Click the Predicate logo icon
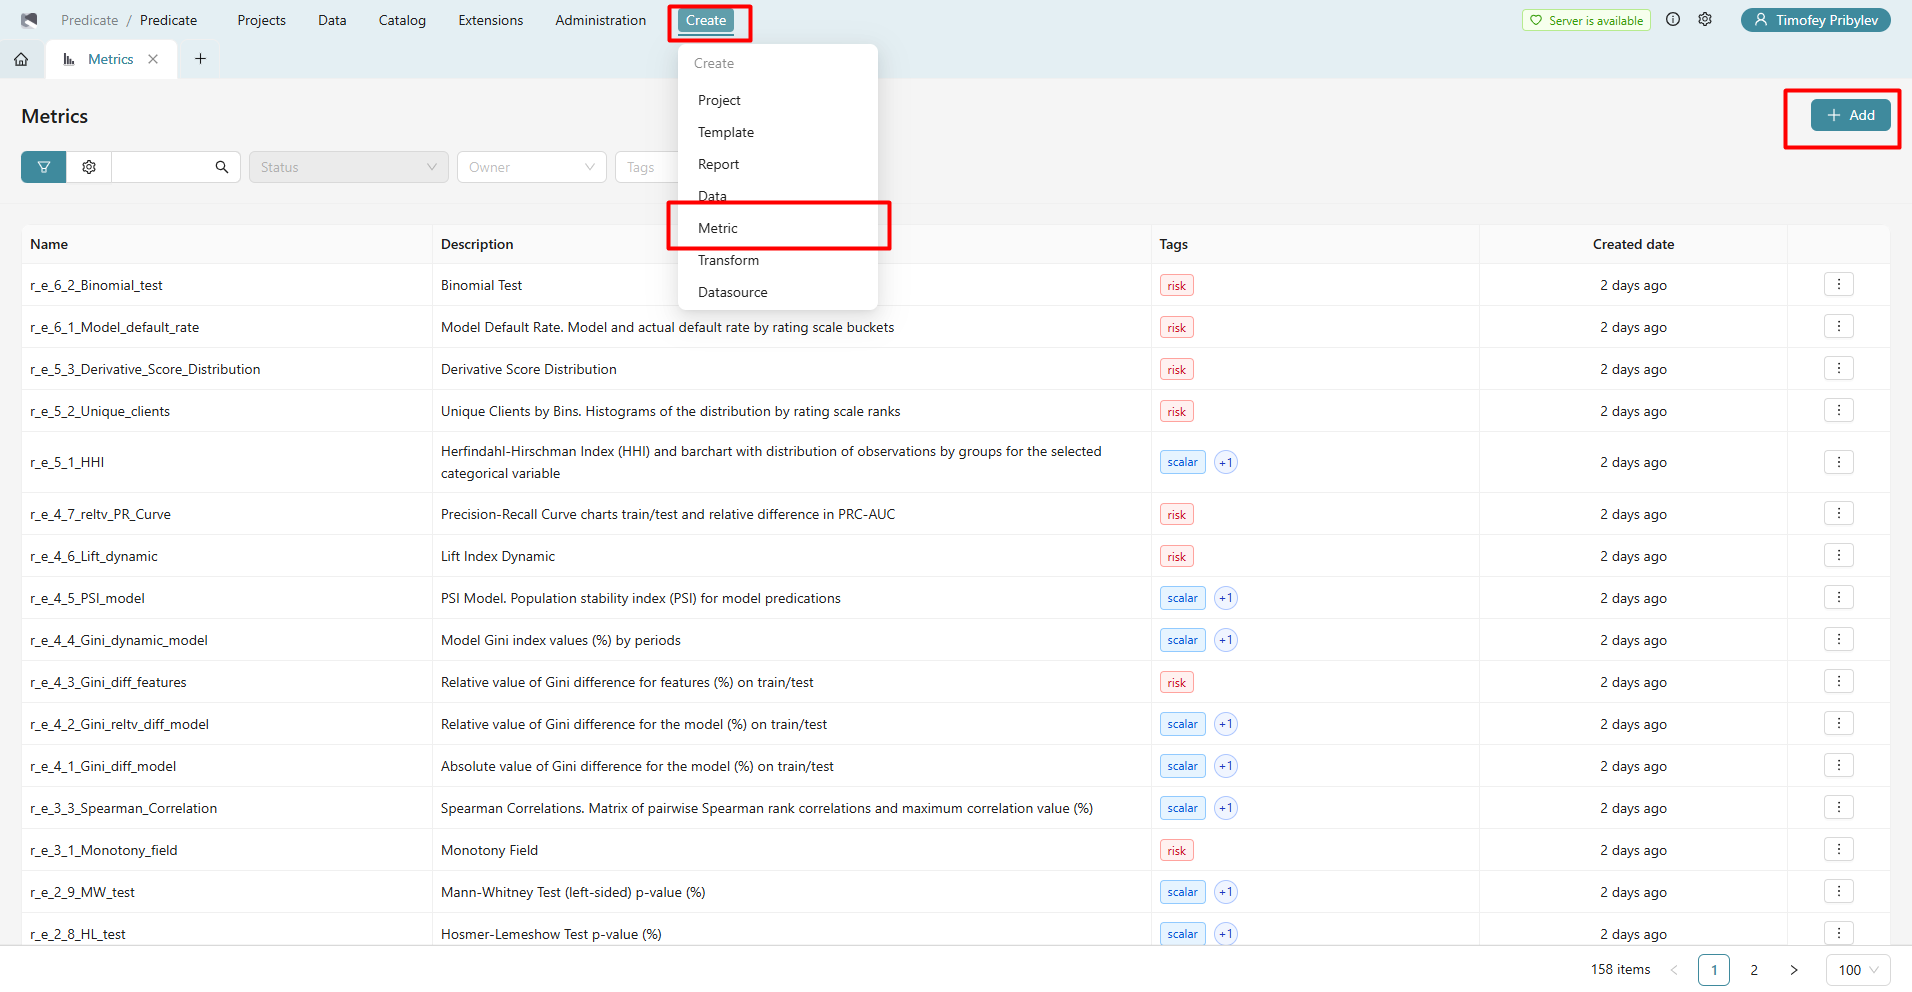The image size is (1912, 992). point(29,20)
